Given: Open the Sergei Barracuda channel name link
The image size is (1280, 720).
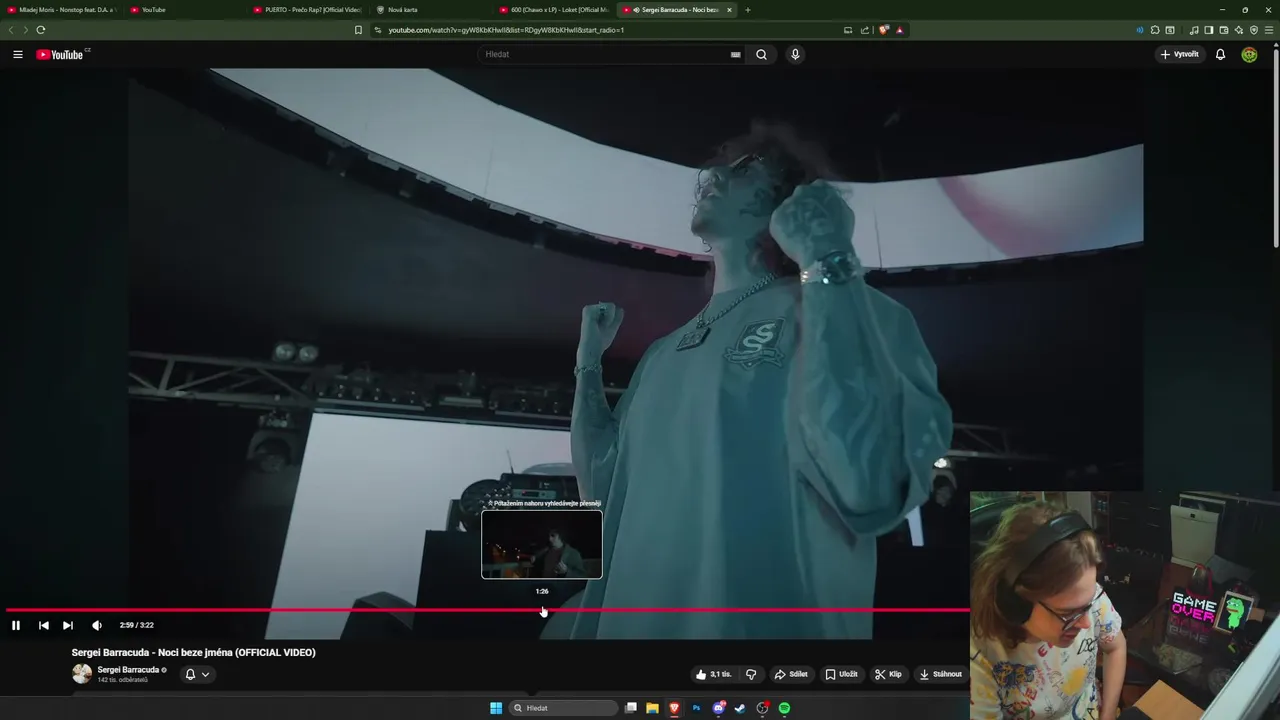Looking at the screenshot, I should click(128, 670).
